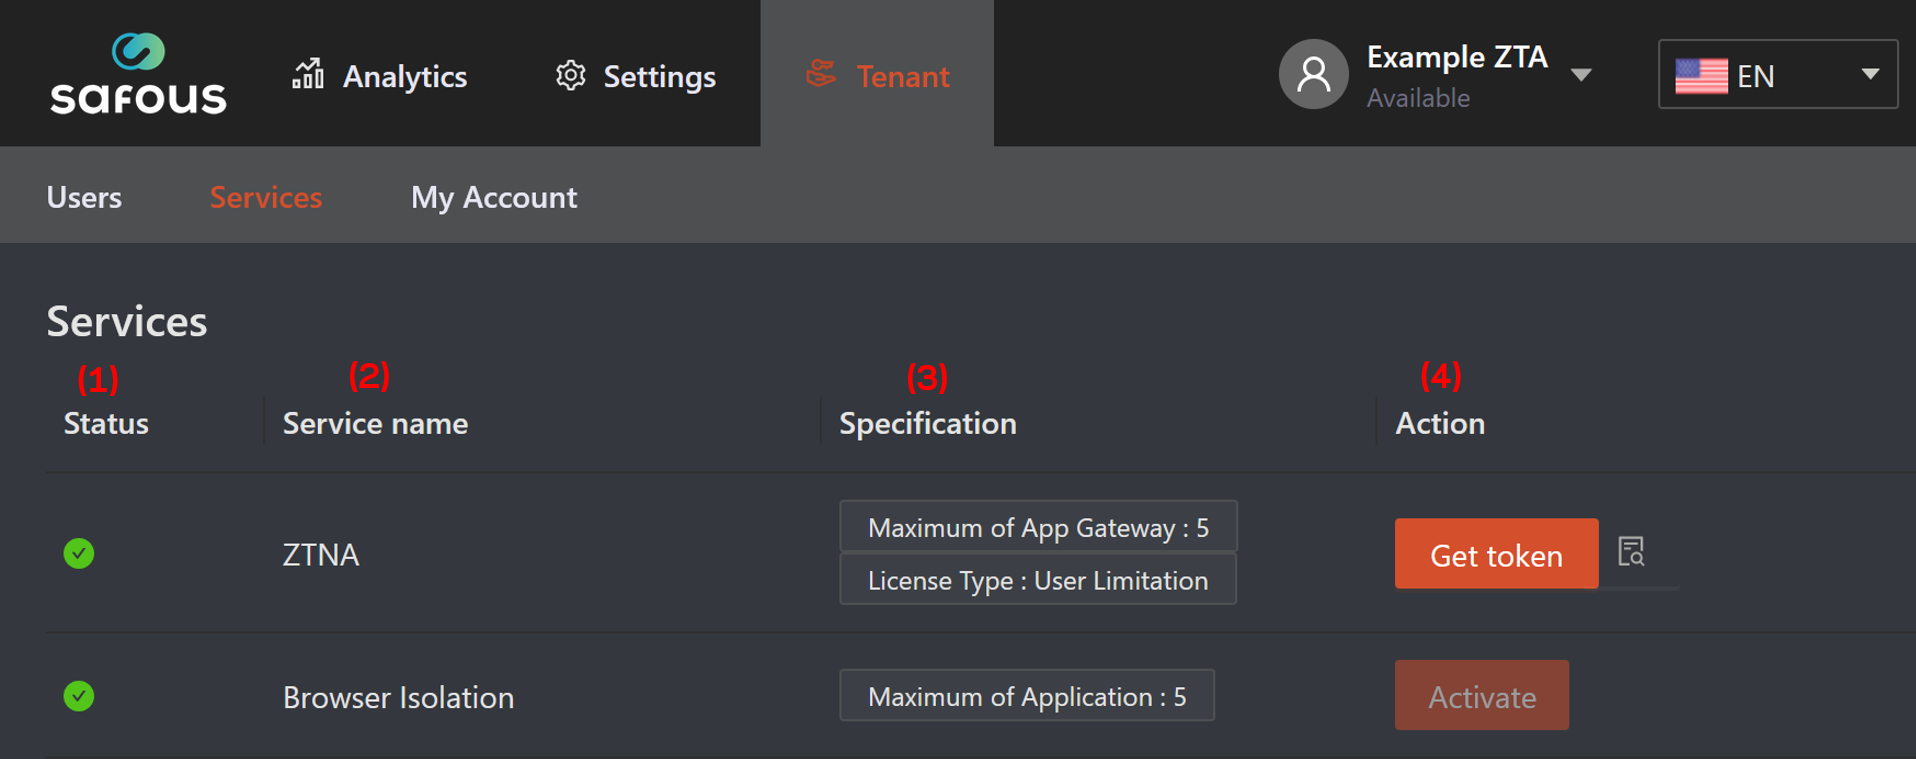Click the Safous logo
The width and height of the screenshot is (1916, 759).
(x=138, y=74)
